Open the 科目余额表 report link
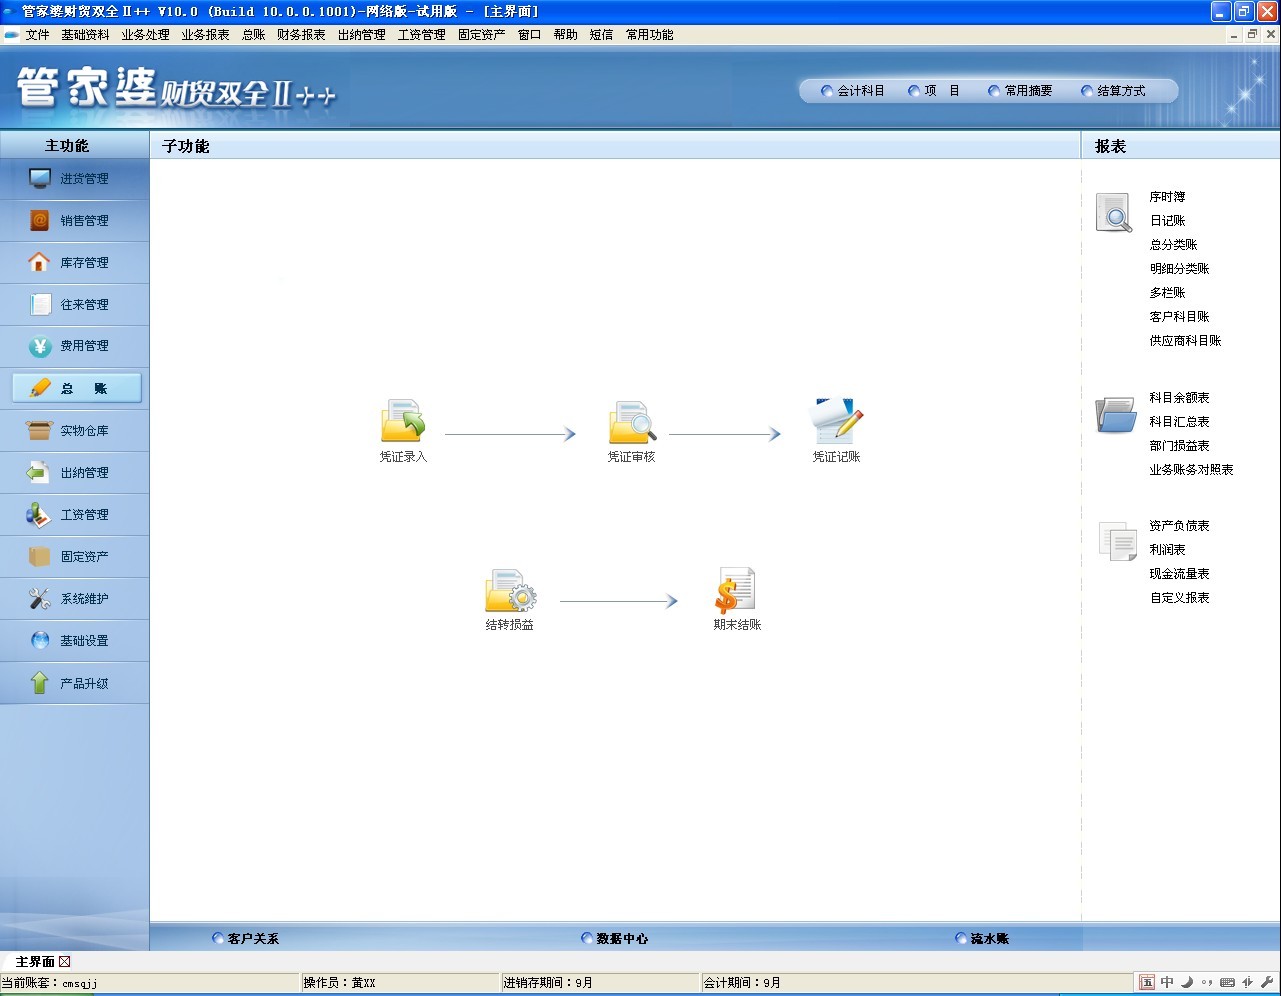 1179,398
